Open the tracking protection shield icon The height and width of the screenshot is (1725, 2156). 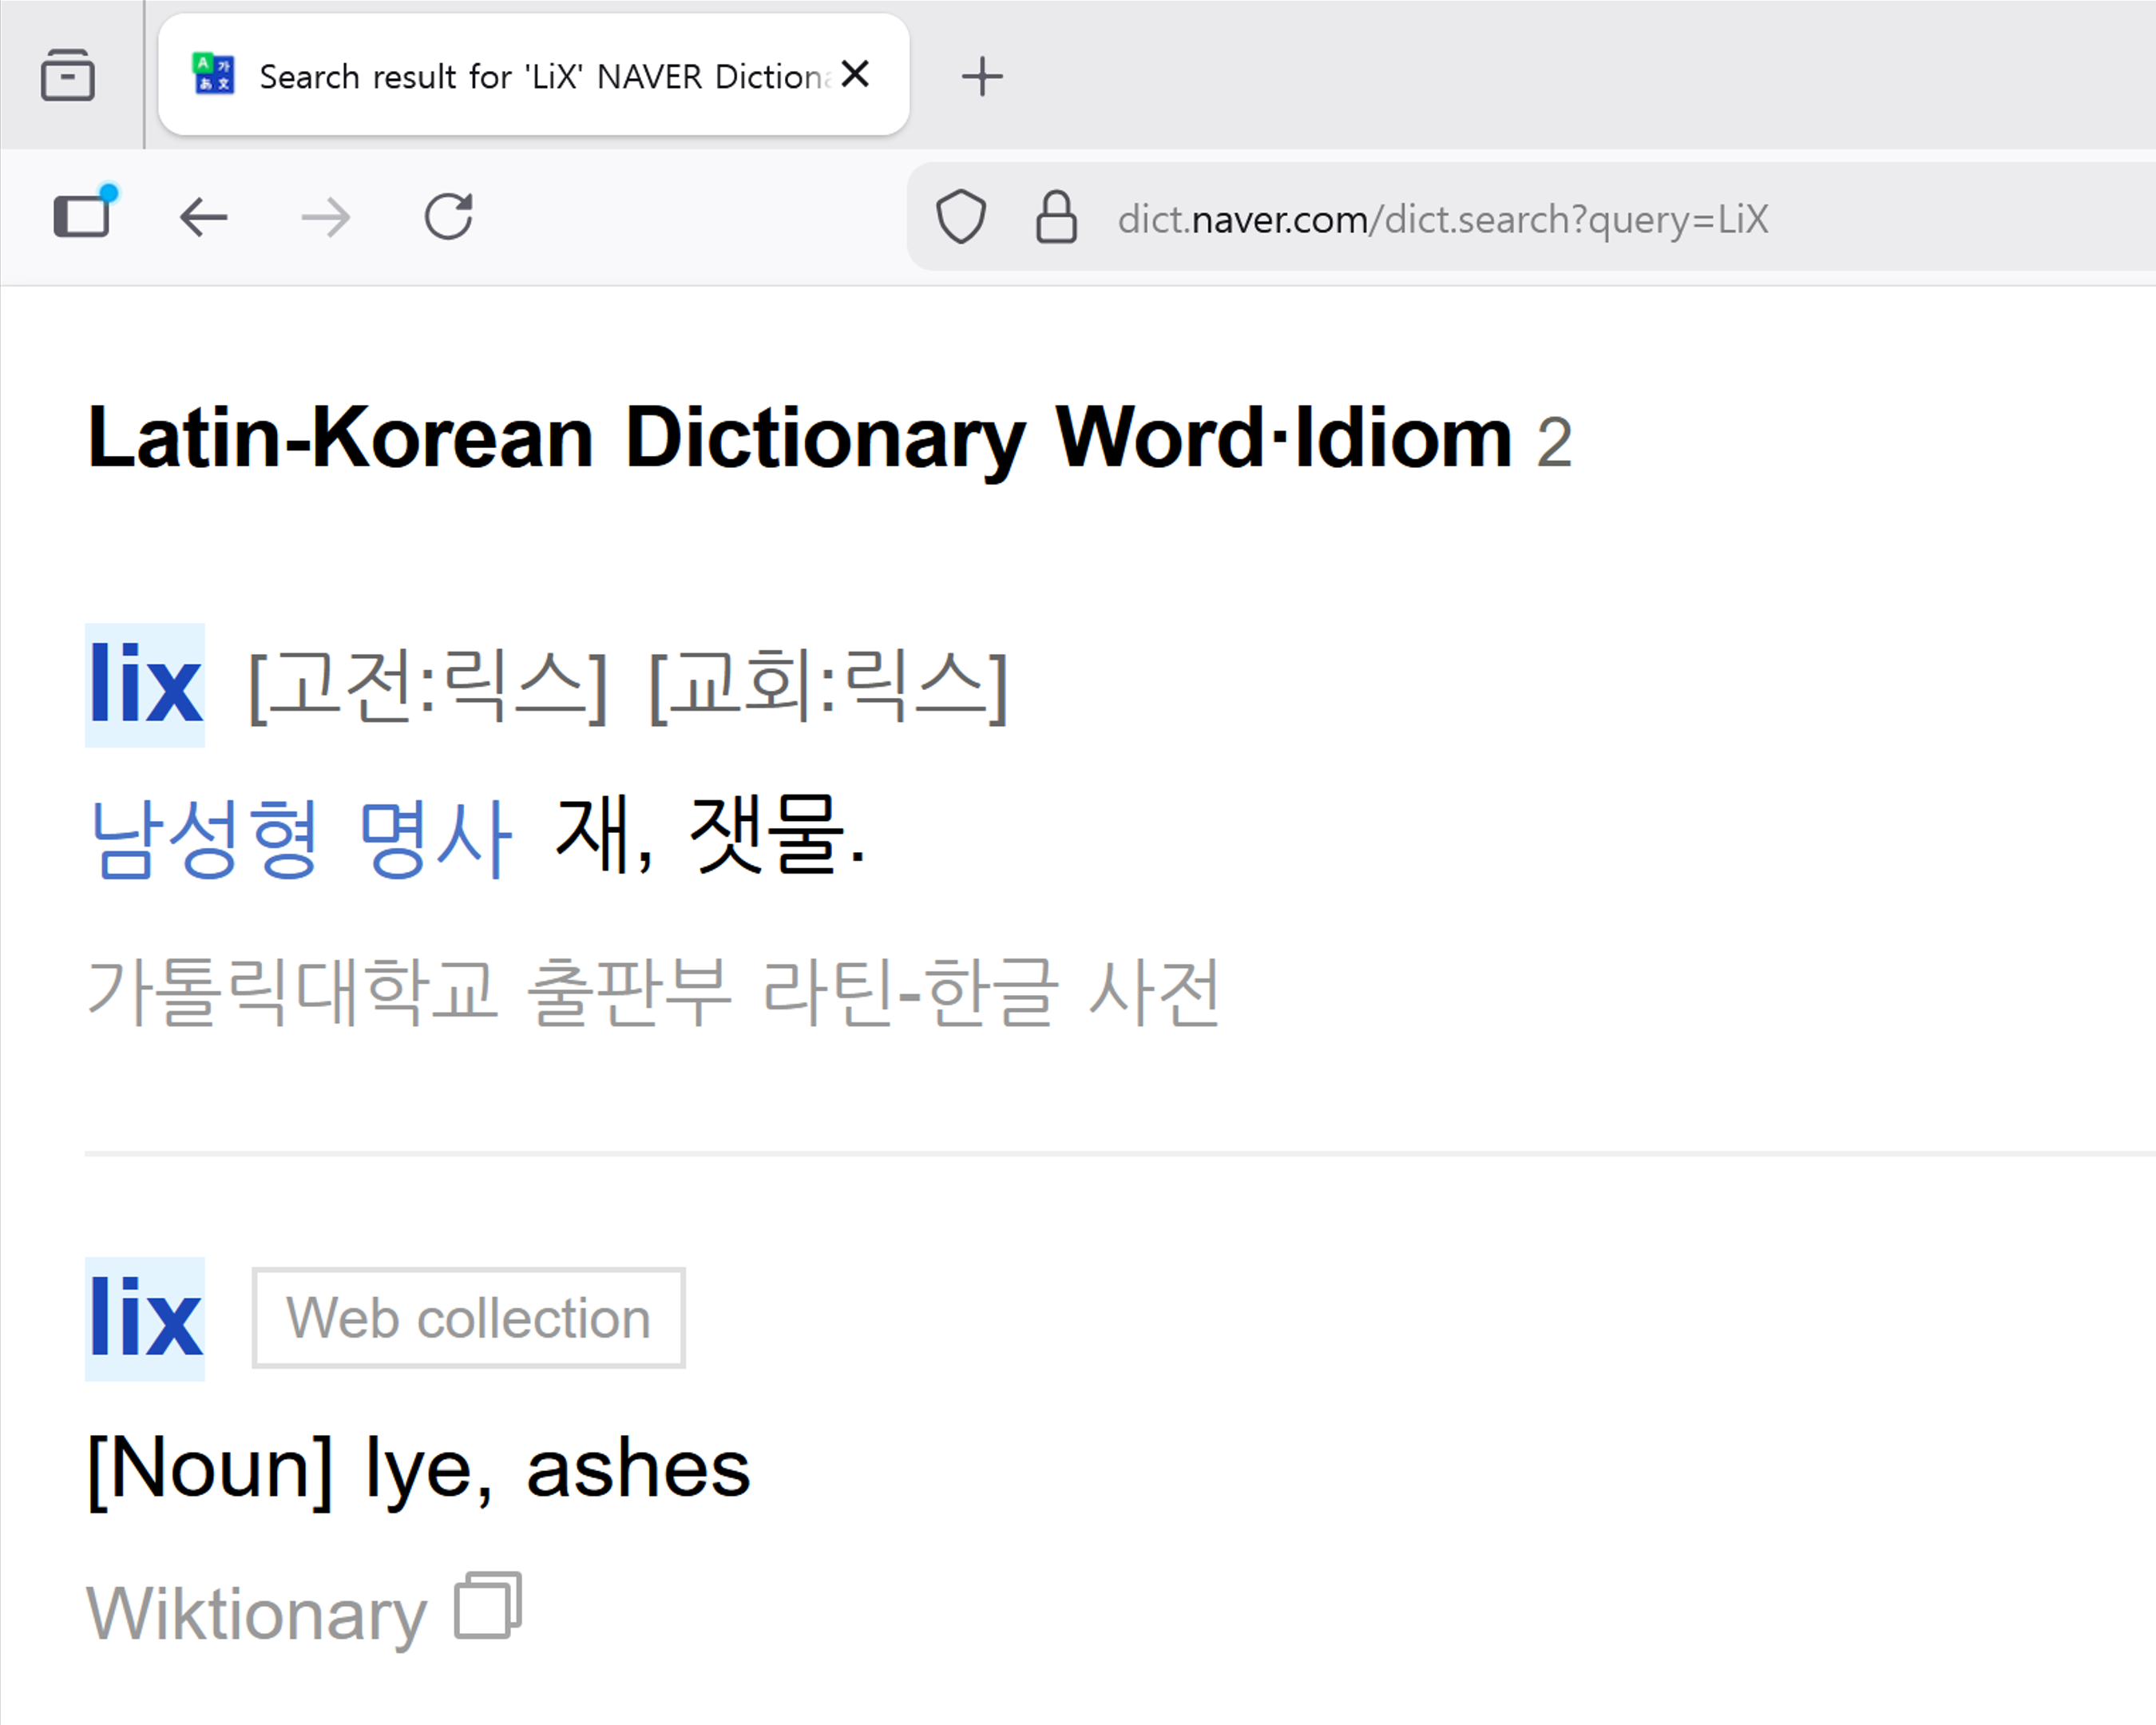click(960, 217)
